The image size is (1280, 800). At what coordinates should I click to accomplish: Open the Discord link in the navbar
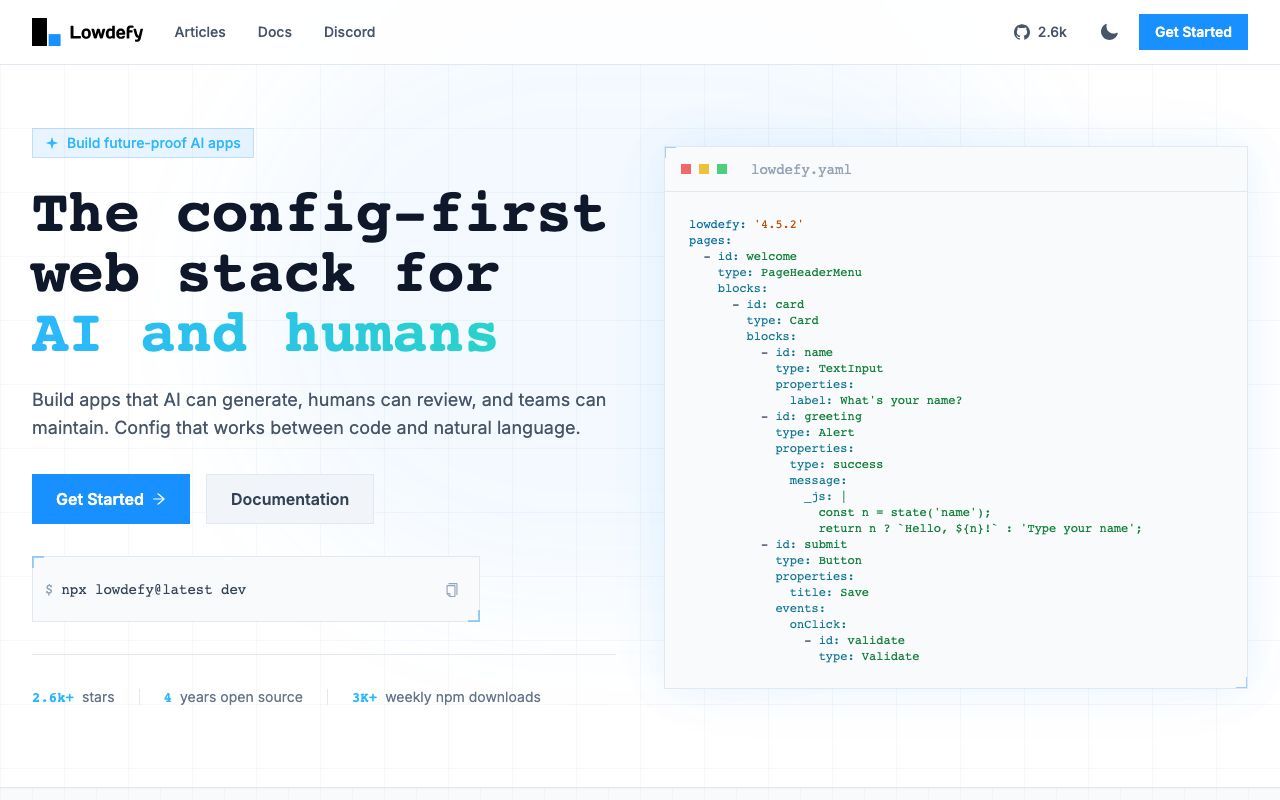coord(350,32)
